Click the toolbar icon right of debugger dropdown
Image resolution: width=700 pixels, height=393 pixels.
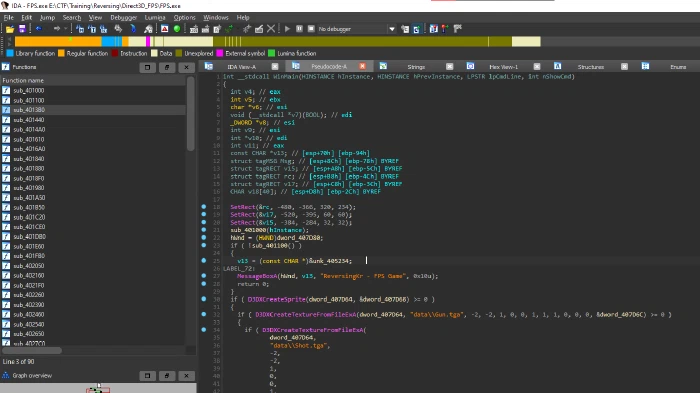(x=405, y=29)
